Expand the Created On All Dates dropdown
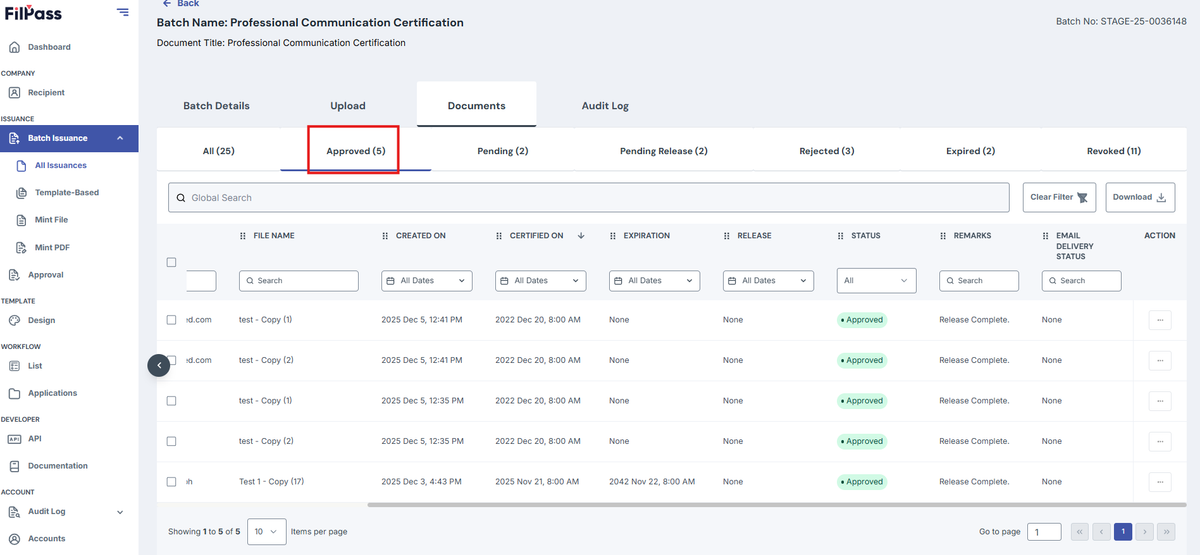 (x=427, y=281)
